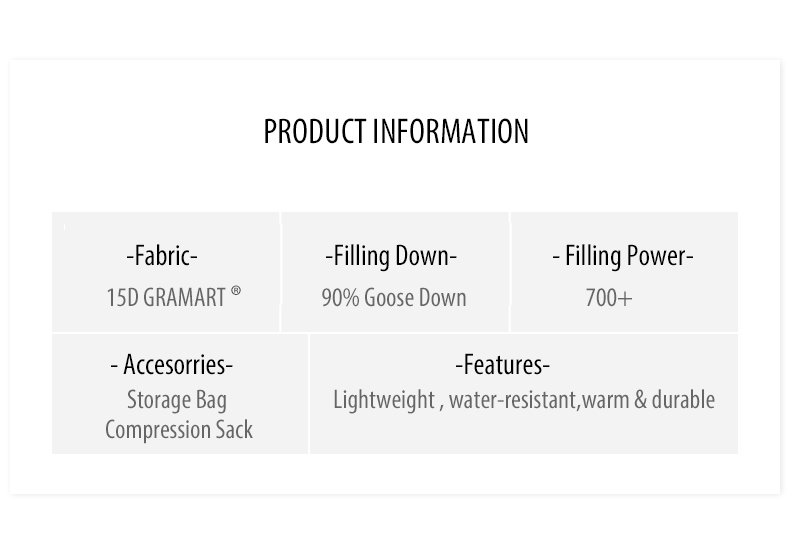Select the -Fabric- label
Screen dimensions: 790x534
[x=162, y=255]
